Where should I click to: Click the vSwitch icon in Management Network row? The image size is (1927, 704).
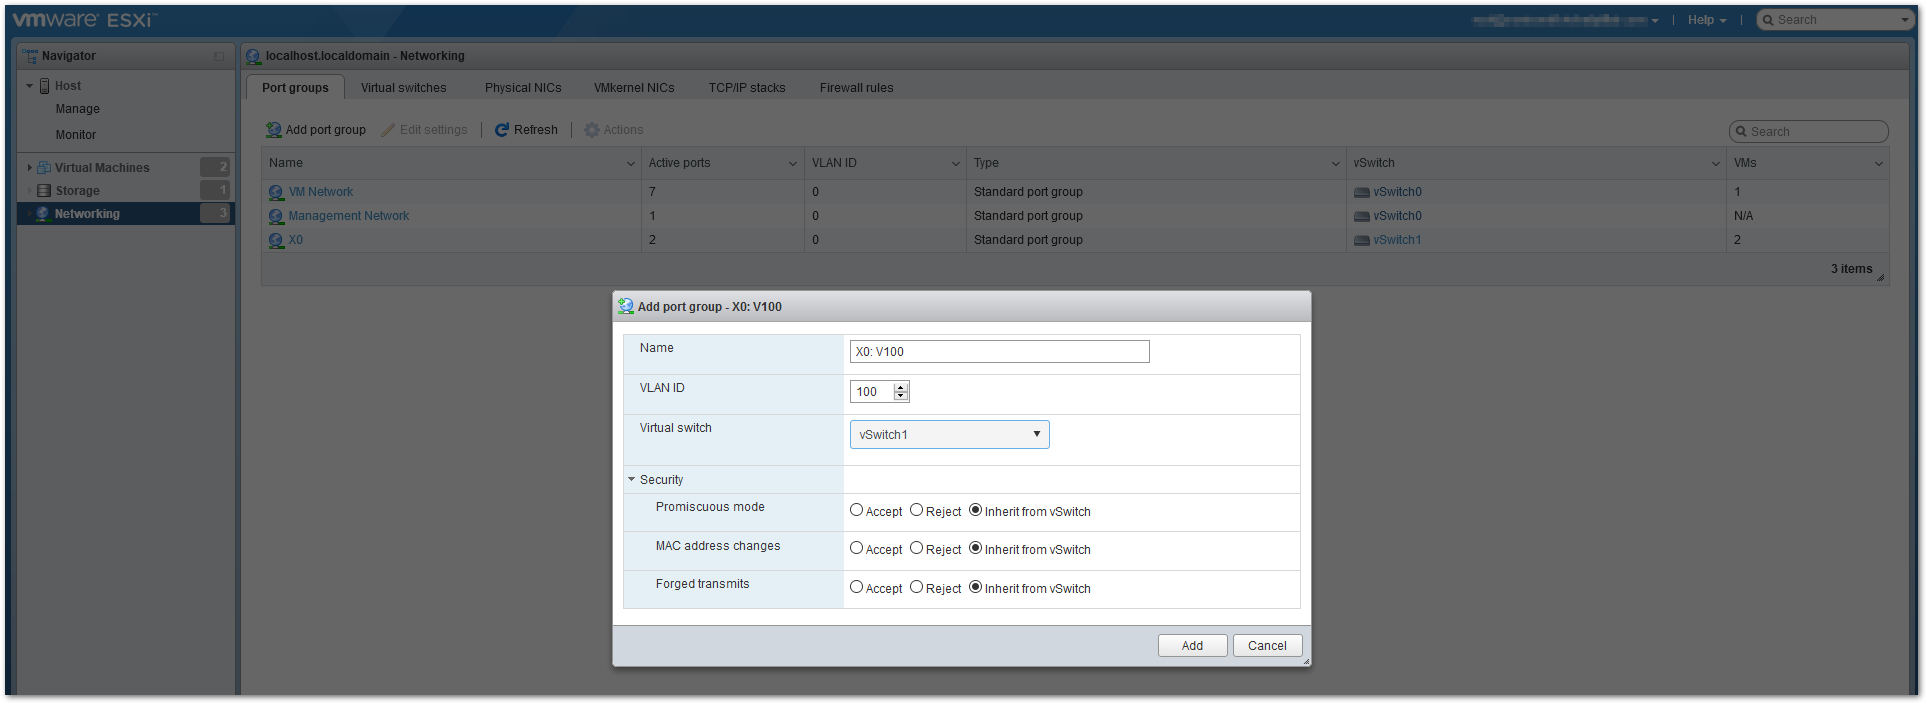pyautogui.click(x=1362, y=216)
